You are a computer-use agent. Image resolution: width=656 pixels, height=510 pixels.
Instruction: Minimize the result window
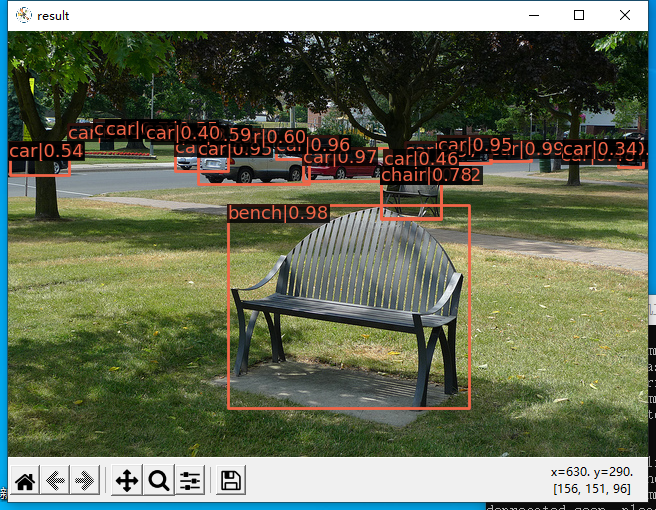tap(534, 15)
